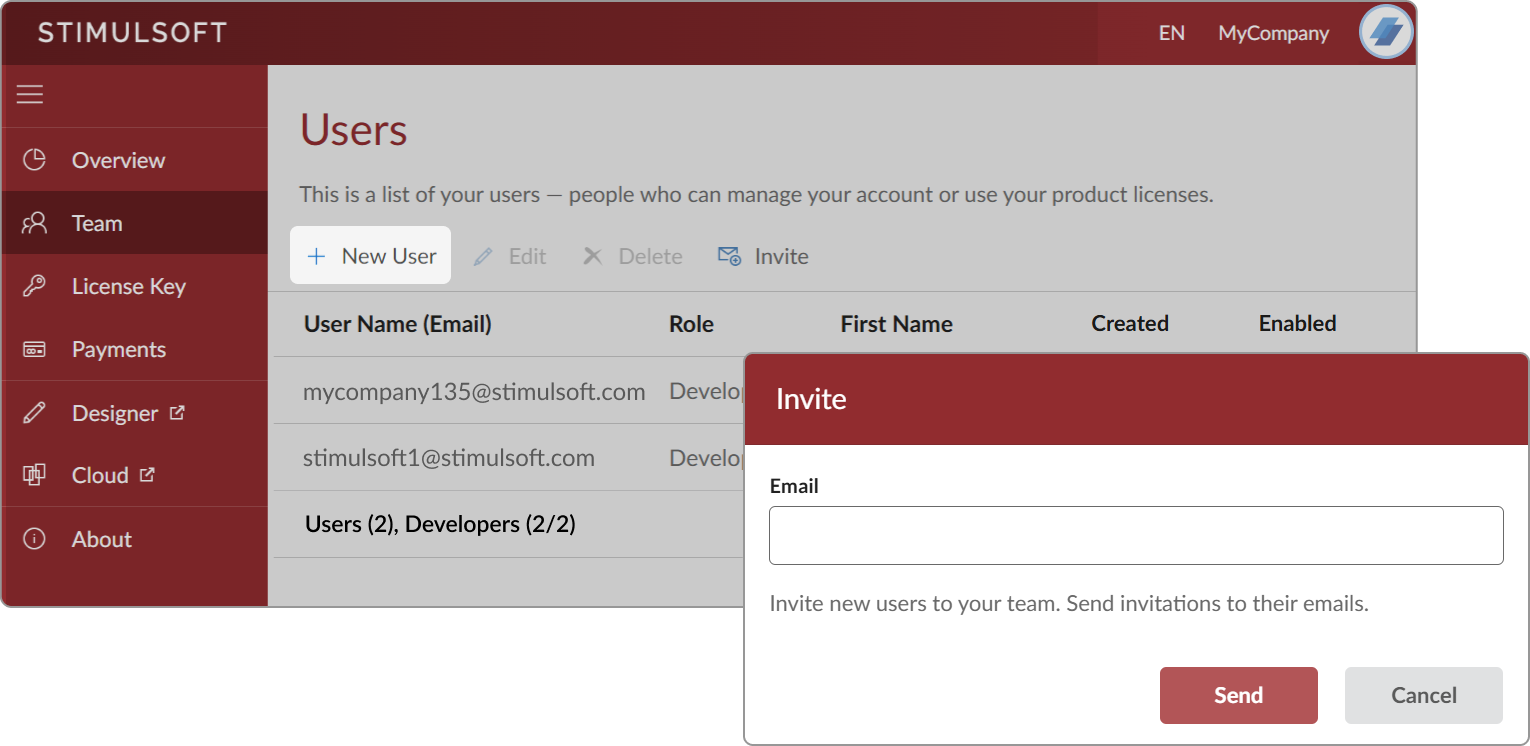The height and width of the screenshot is (746, 1530).
Task: Click the Overview pie chart icon
Action: pos(34,160)
